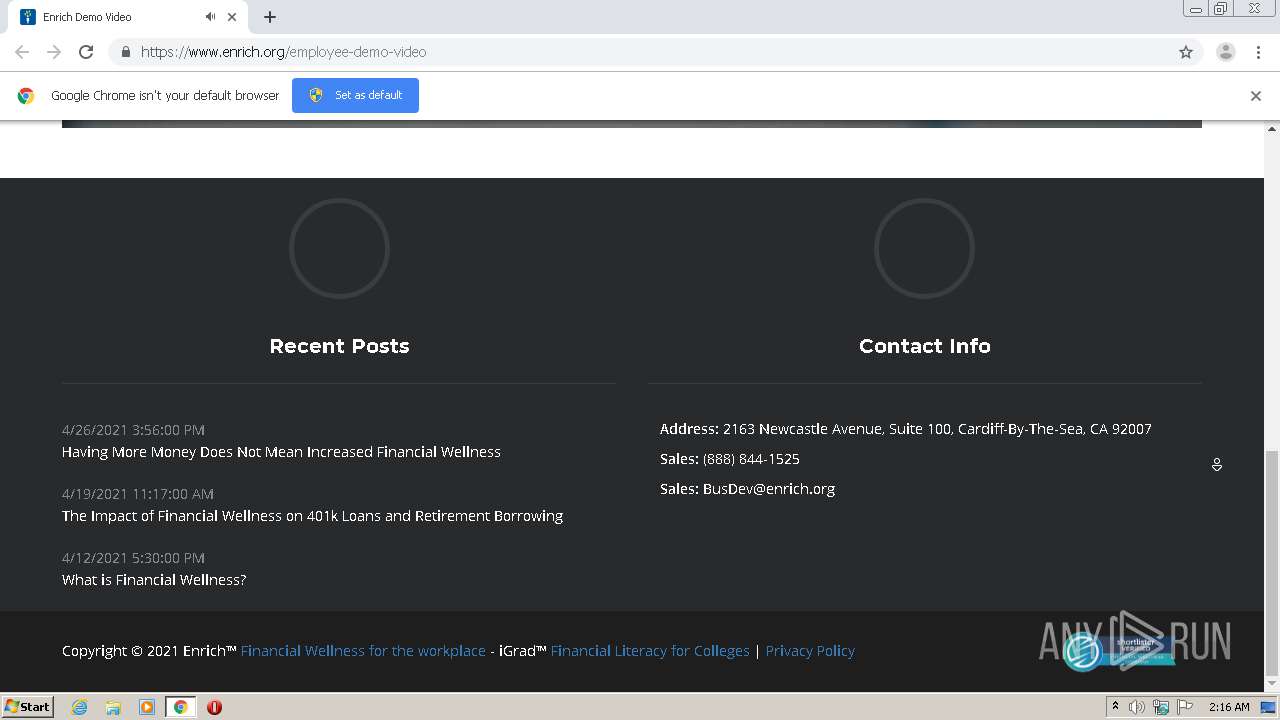1280x720 pixels.
Task: Open the media player taskbar icon
Action: (x=147, y=707)
